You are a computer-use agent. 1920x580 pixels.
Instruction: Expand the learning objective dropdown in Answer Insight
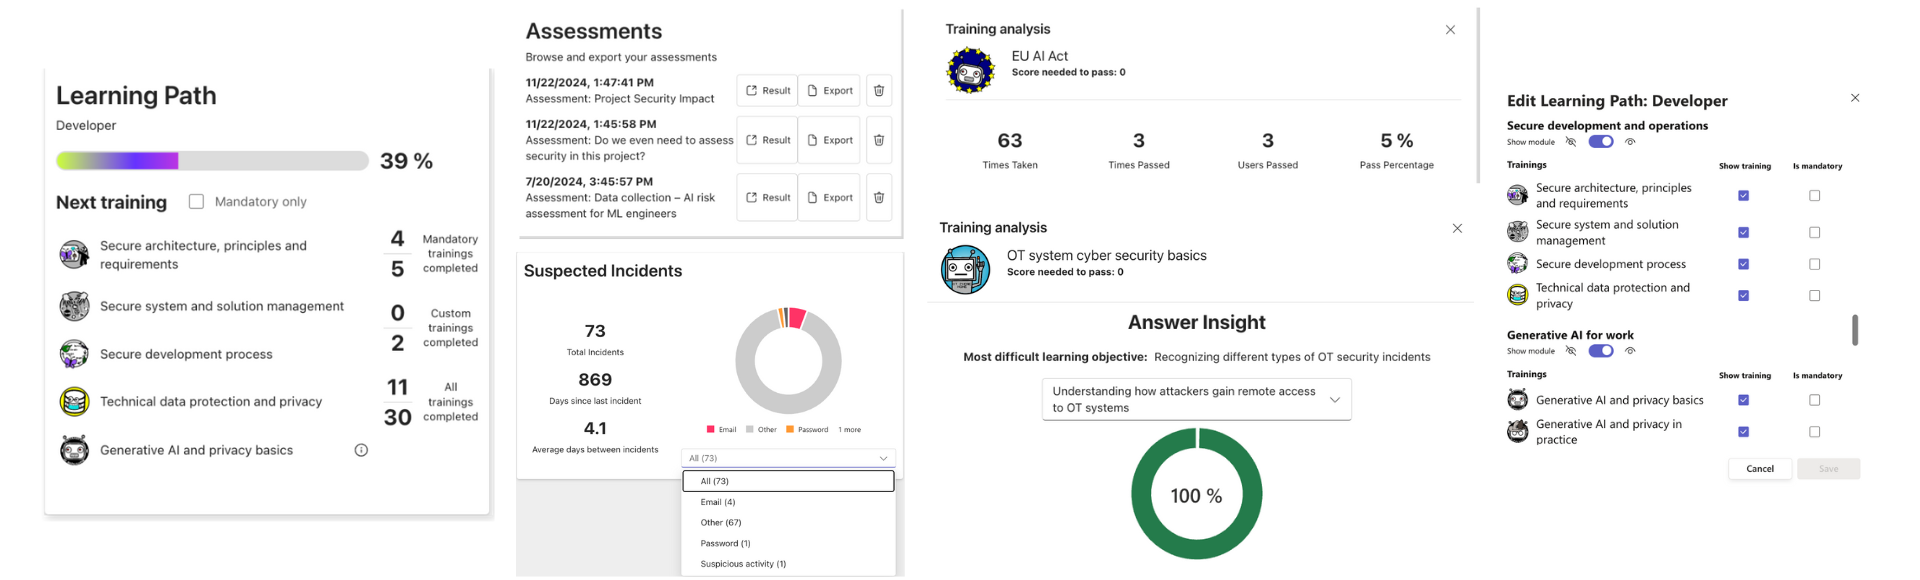pyautogui.click(x=1196, y=399)
